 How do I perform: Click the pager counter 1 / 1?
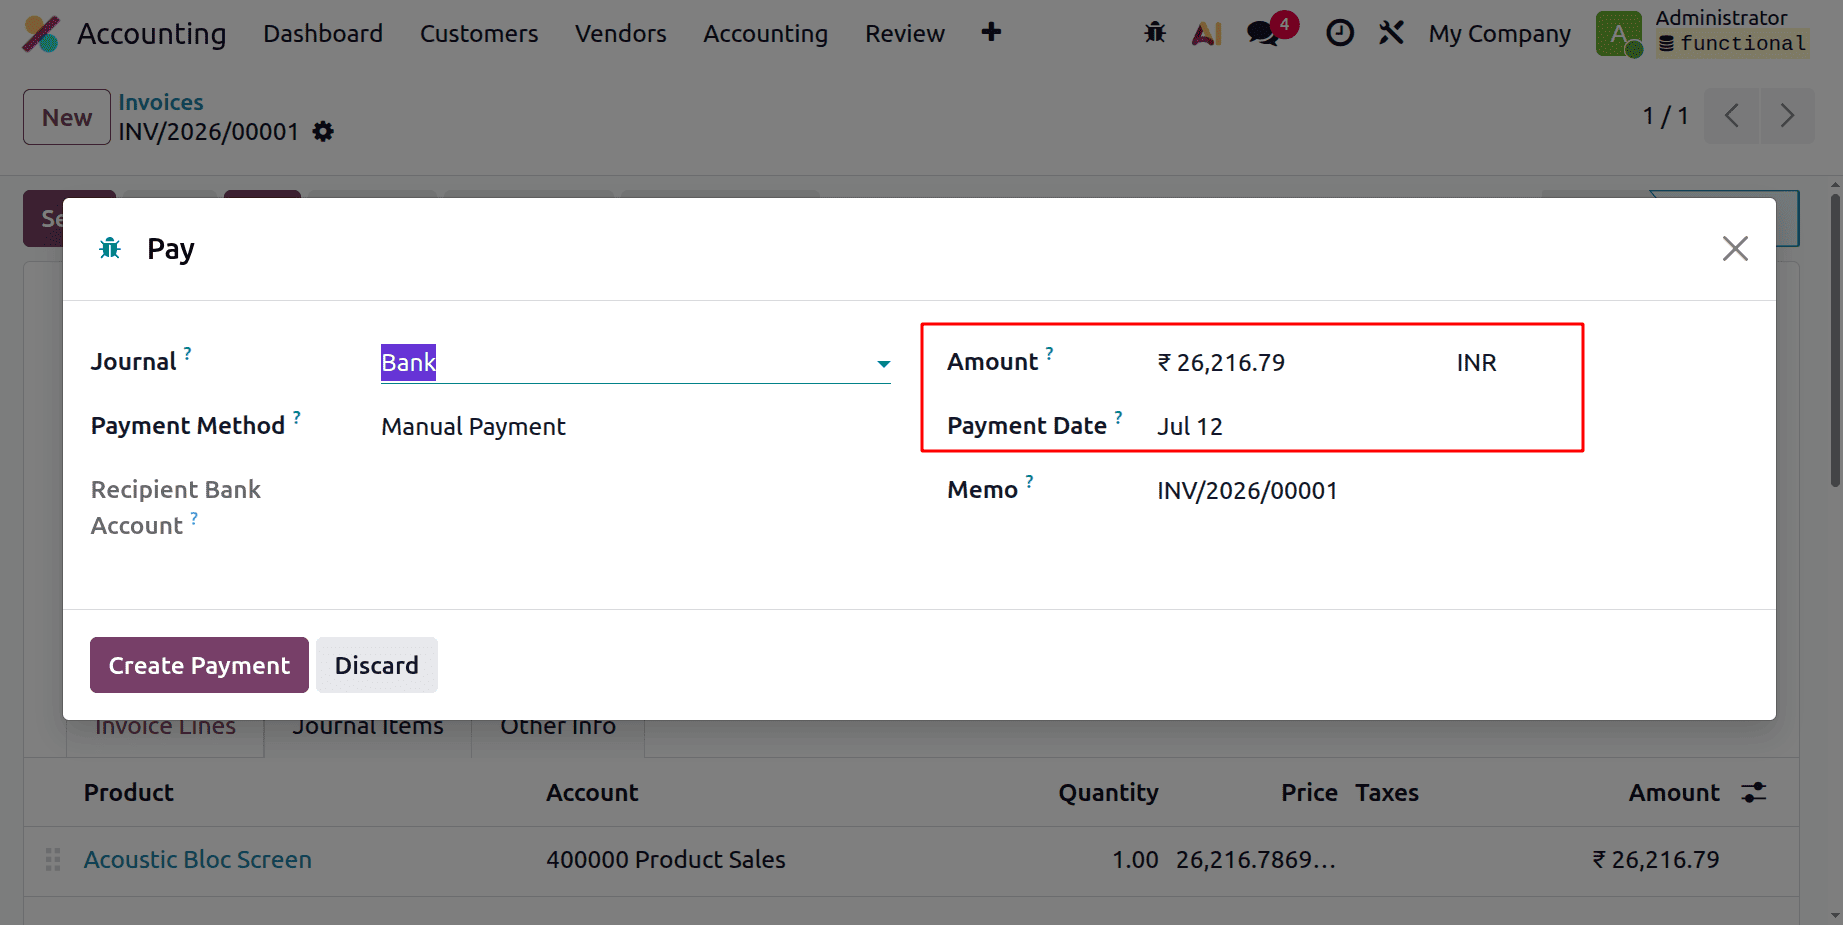1665,117
